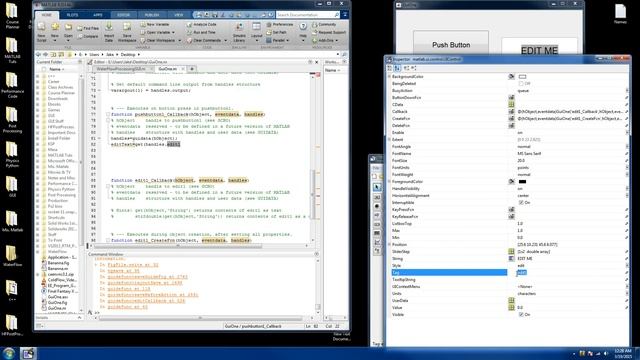Click Add-Ons in the toolstrip
640x360 pixels.
[x=325, y=40]
